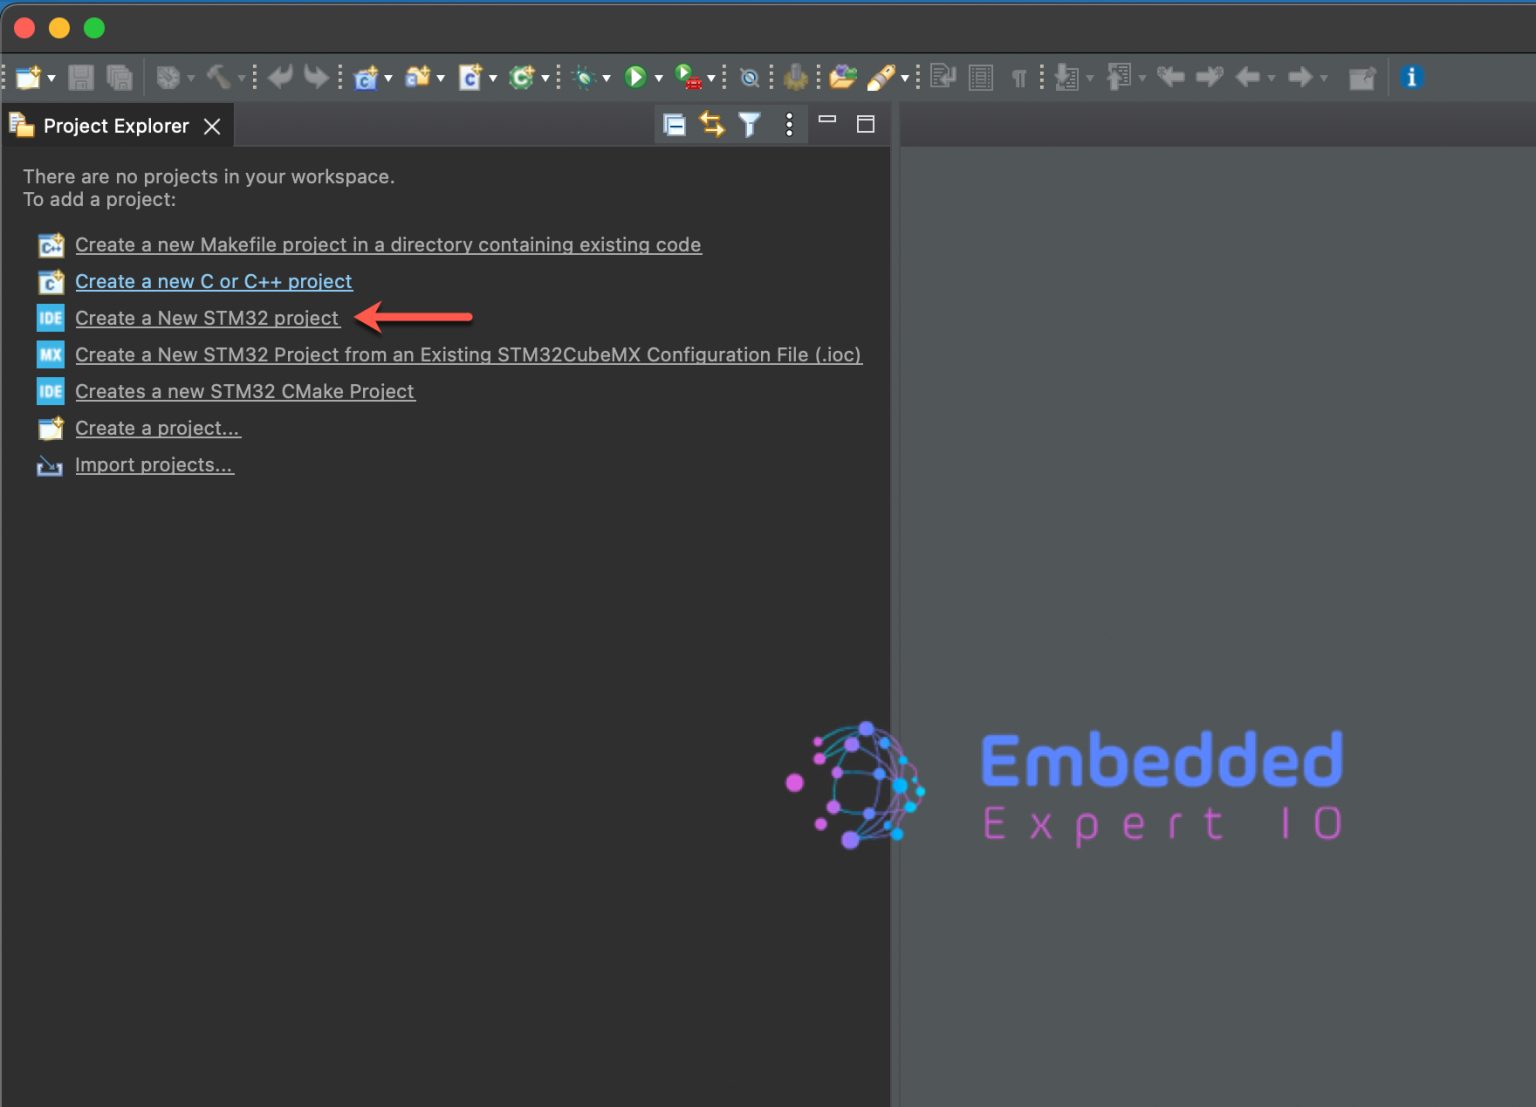This screenshot has height=1107, width=1536.
Task: Click the Save All toolbar icon
Action: pos(119,77)
